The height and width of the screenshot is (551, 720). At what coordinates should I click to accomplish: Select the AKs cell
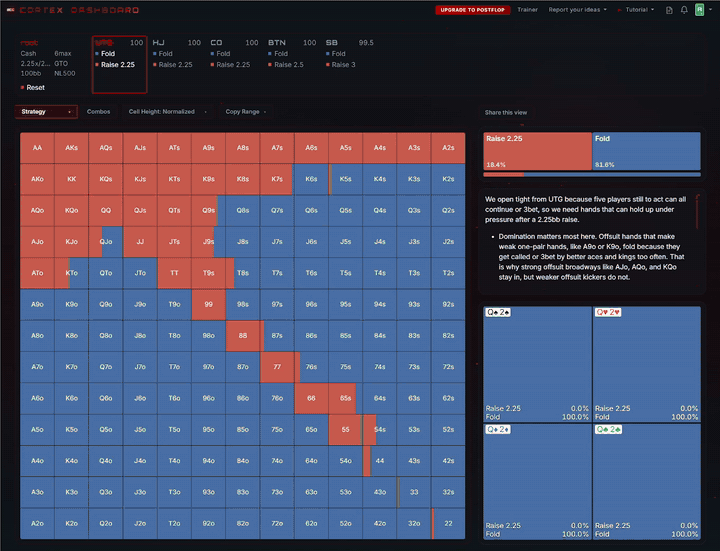click(72, 148)
